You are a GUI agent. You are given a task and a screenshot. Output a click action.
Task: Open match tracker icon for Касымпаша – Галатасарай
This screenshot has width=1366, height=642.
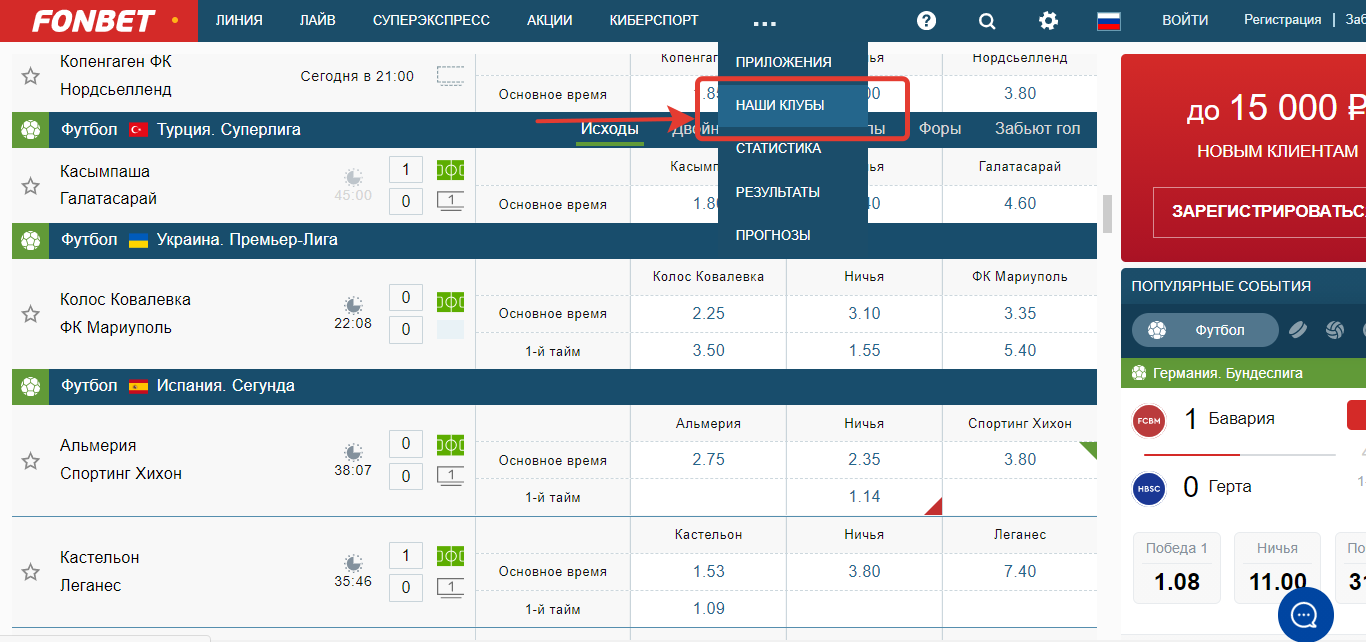[x=451, y=170]
